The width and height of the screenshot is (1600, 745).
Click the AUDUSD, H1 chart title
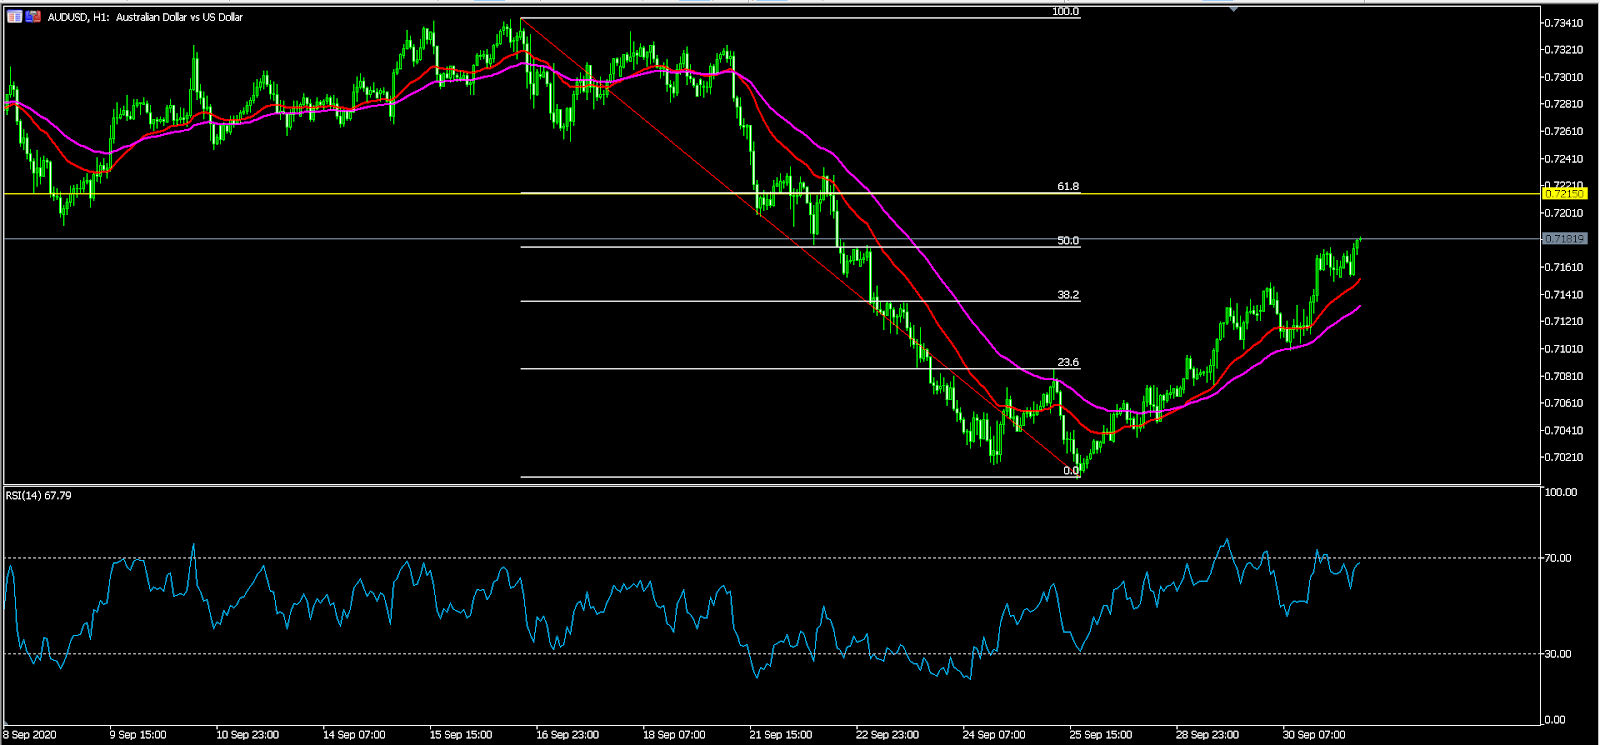(145, 17)
